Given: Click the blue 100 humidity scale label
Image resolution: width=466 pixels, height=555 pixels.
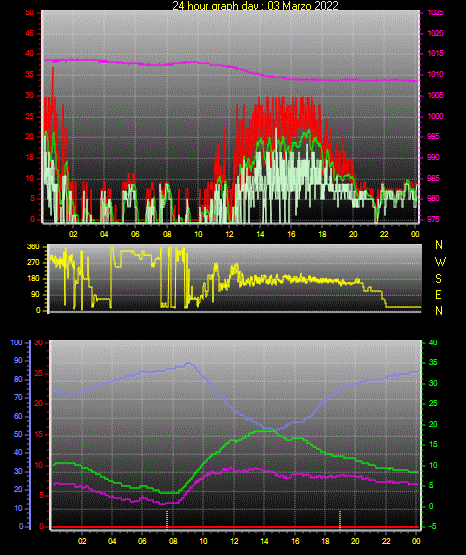Looking at the screenshot, I should point(16,343).
